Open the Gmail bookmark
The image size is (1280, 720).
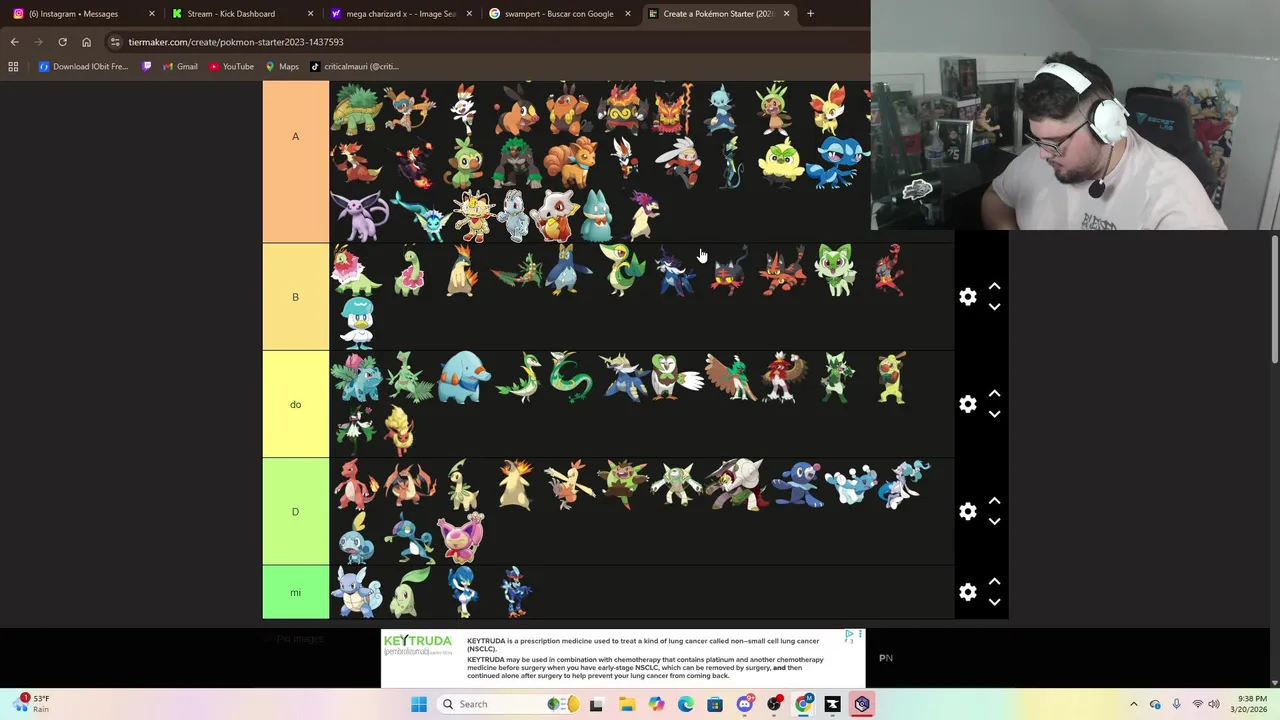click(x=180, y=67)
